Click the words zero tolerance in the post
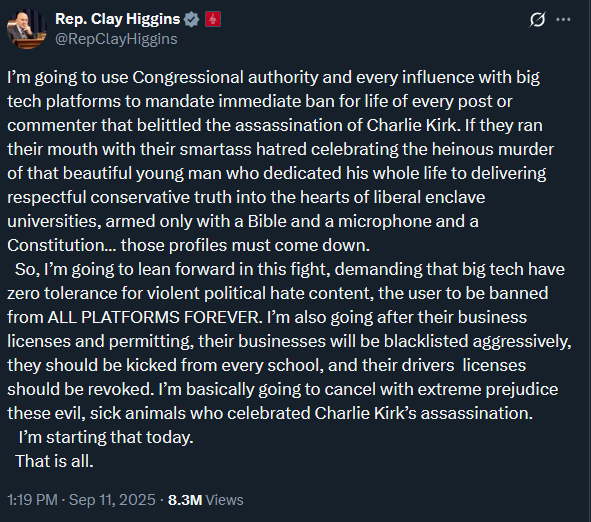The image size is (591, 522). pos(62,293)
